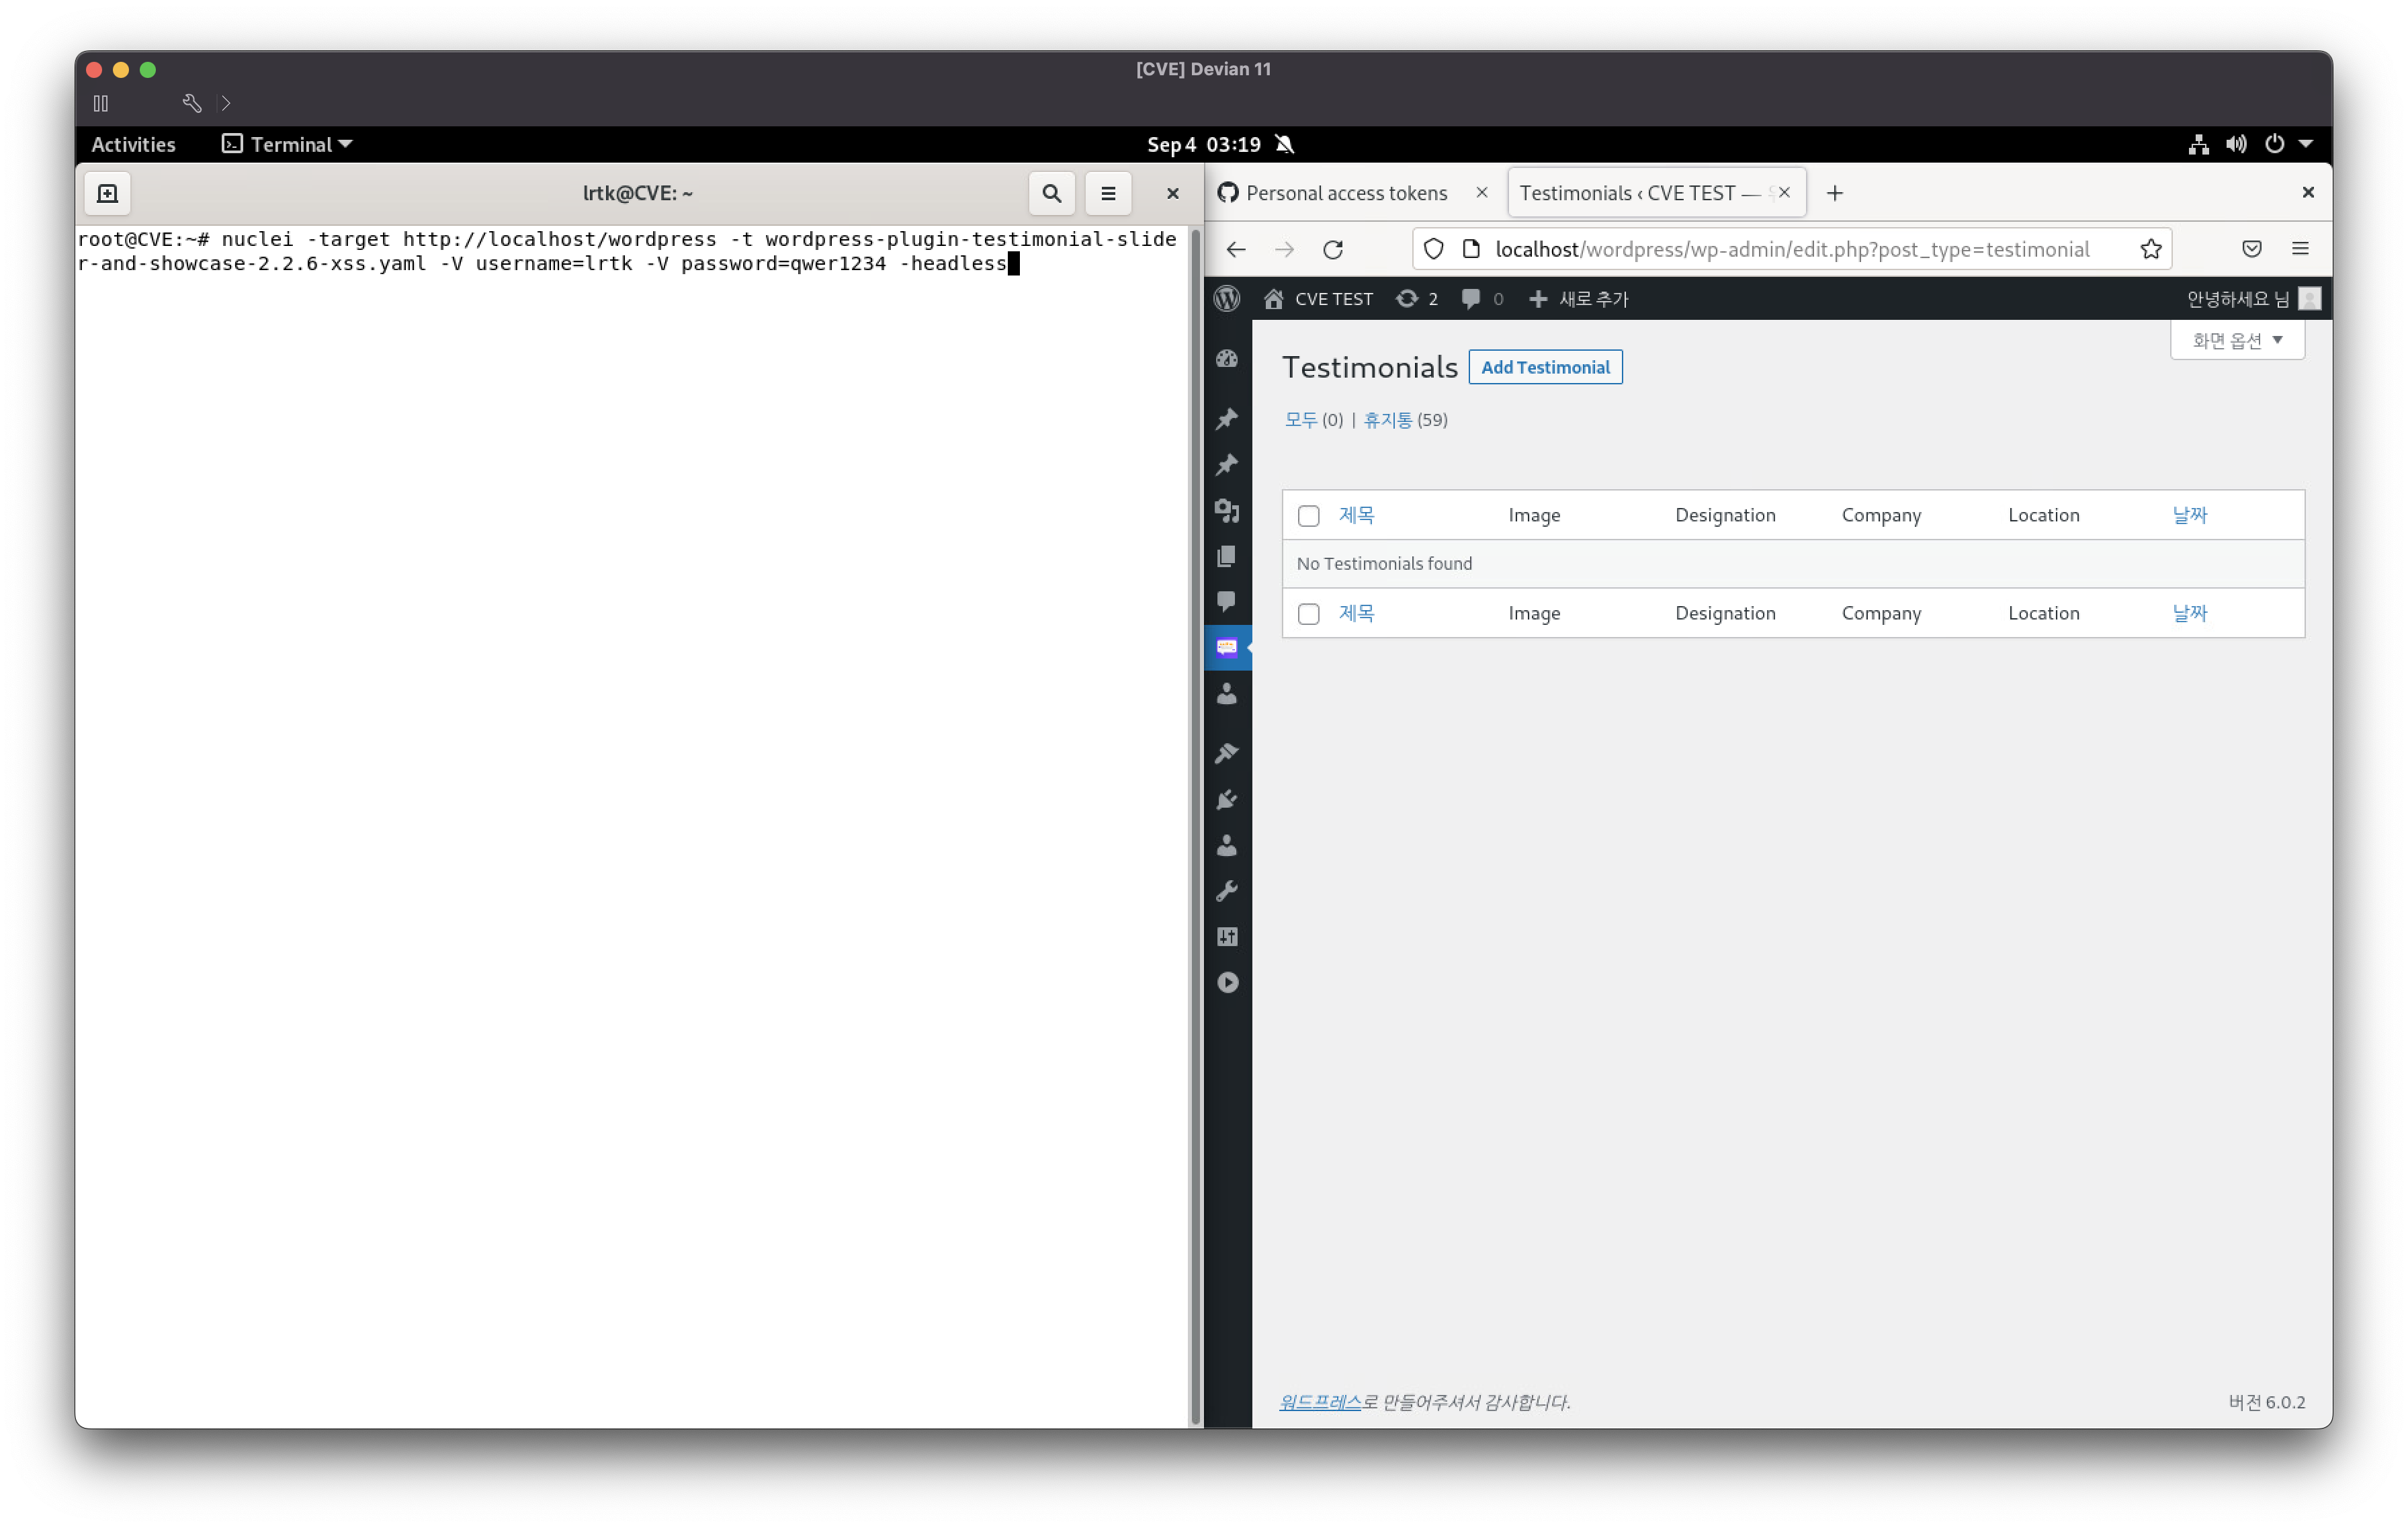Viewport: 2408px width, 1528px height.
Task: Click the Plugins icon in sidebar
Action: [1227, 799]
